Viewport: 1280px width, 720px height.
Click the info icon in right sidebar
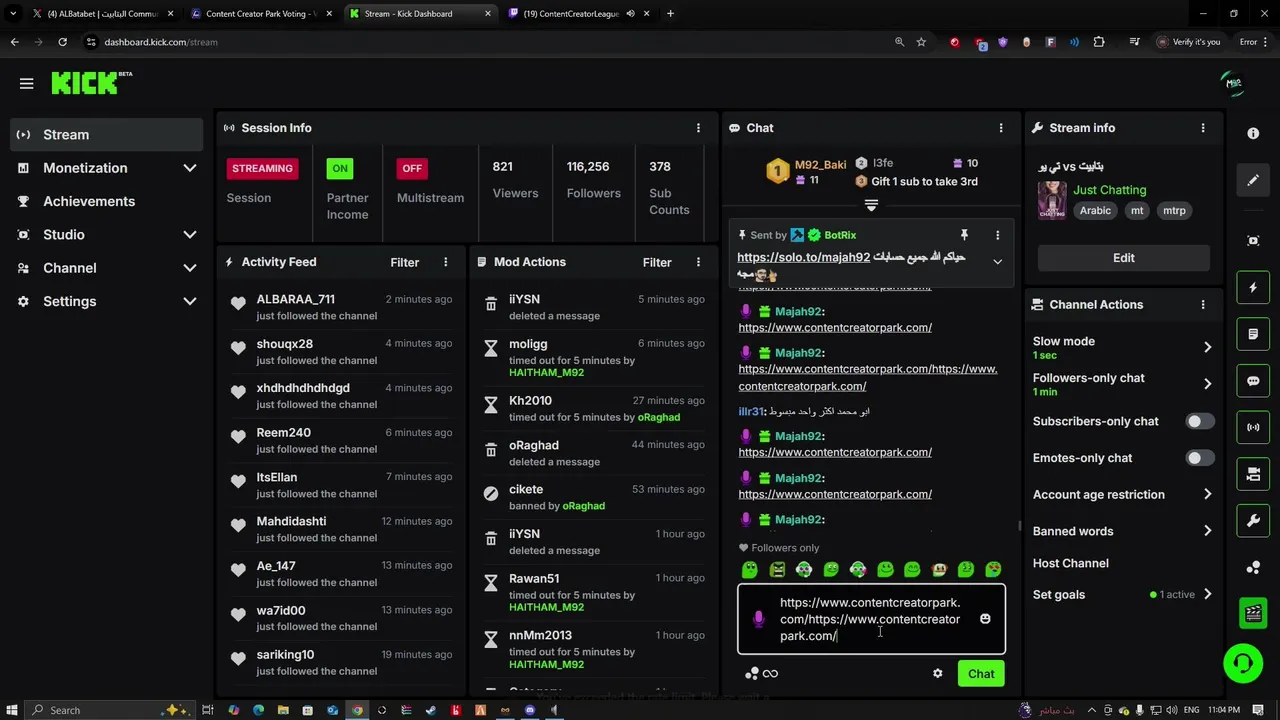1253,133
